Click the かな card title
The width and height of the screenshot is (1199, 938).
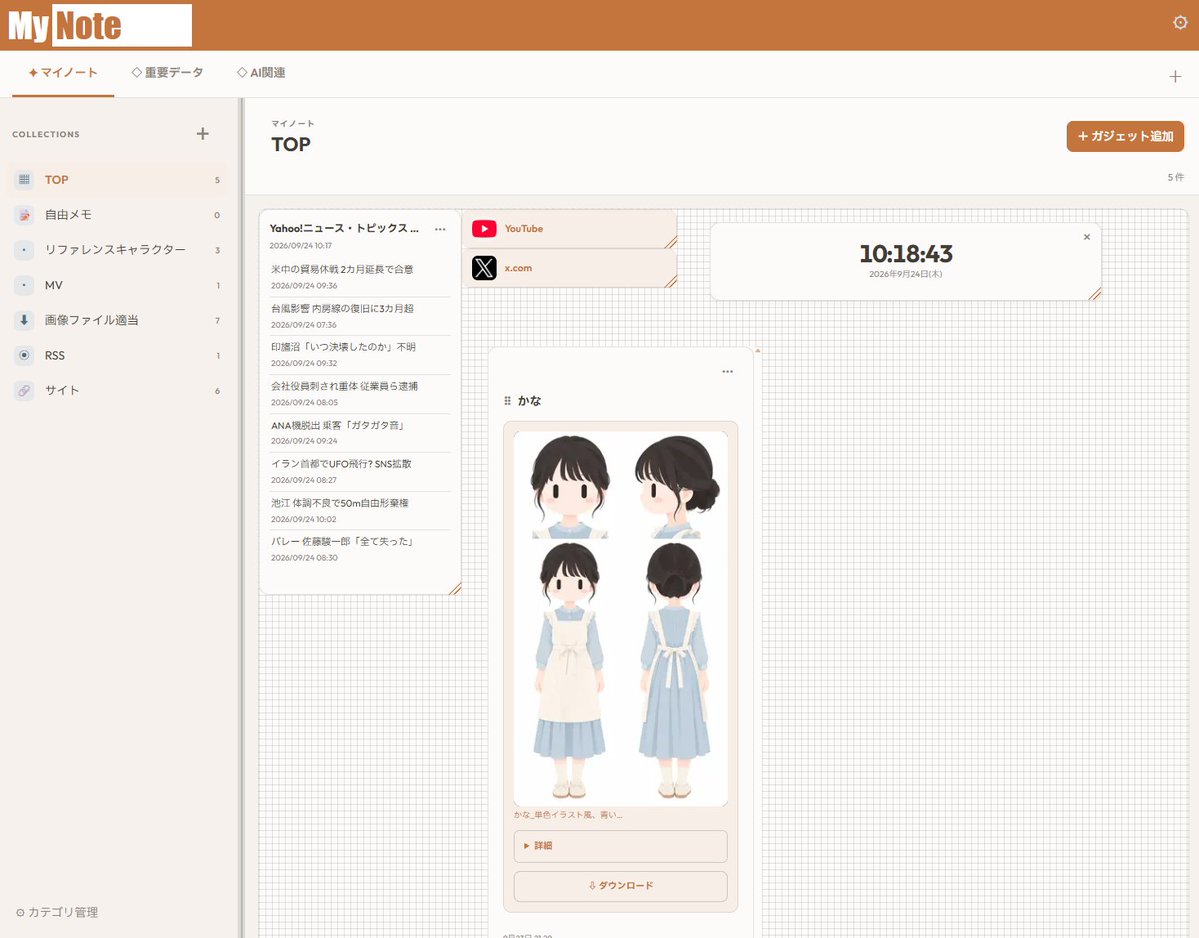529,401
